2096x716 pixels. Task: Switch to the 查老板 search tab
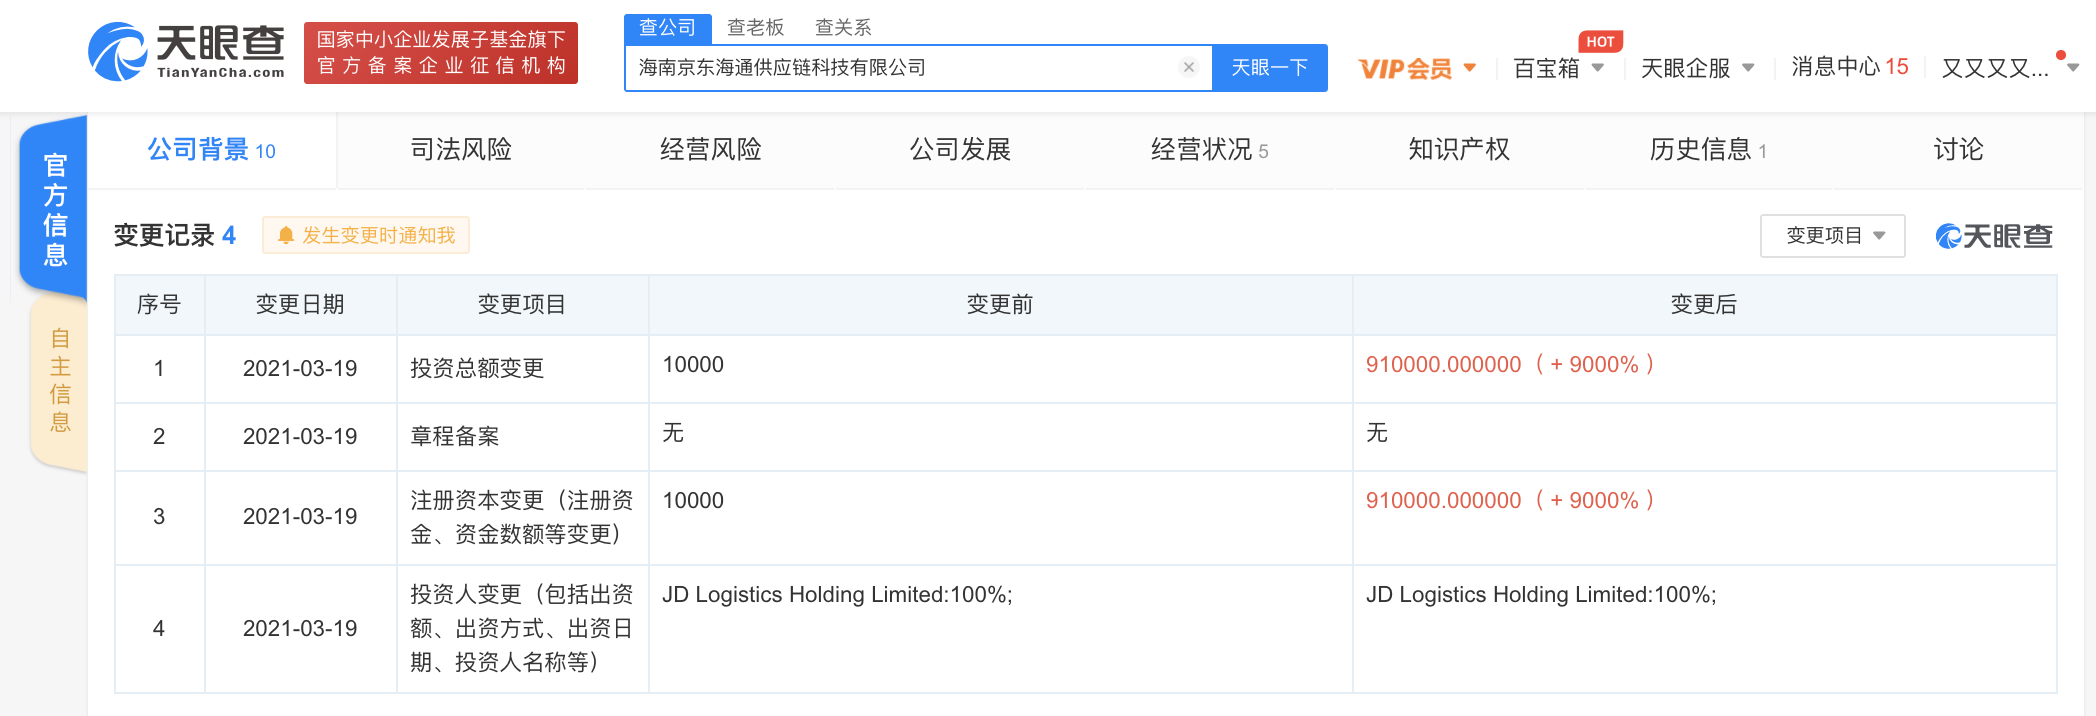coord(755,28)
